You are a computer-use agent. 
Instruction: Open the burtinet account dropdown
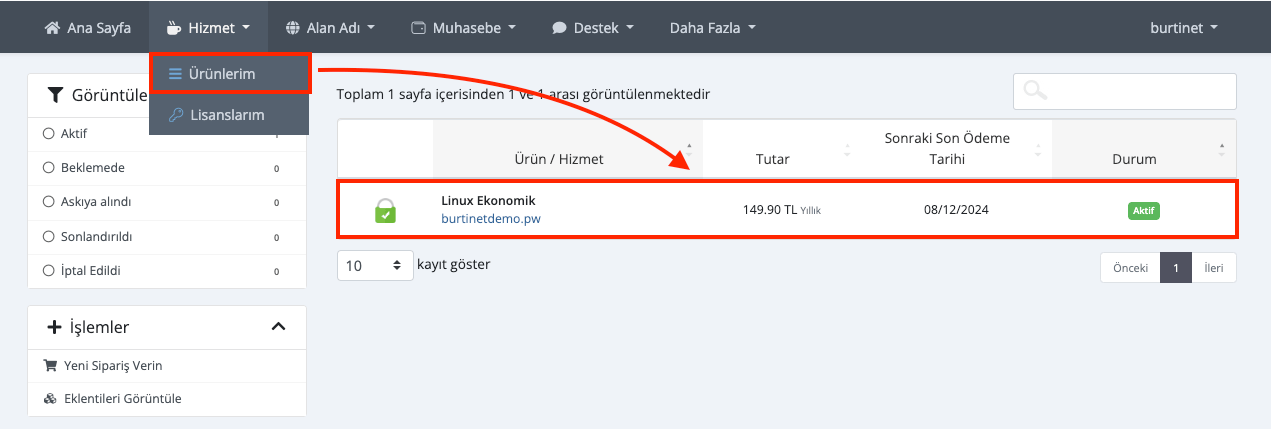pos(1184,28)
